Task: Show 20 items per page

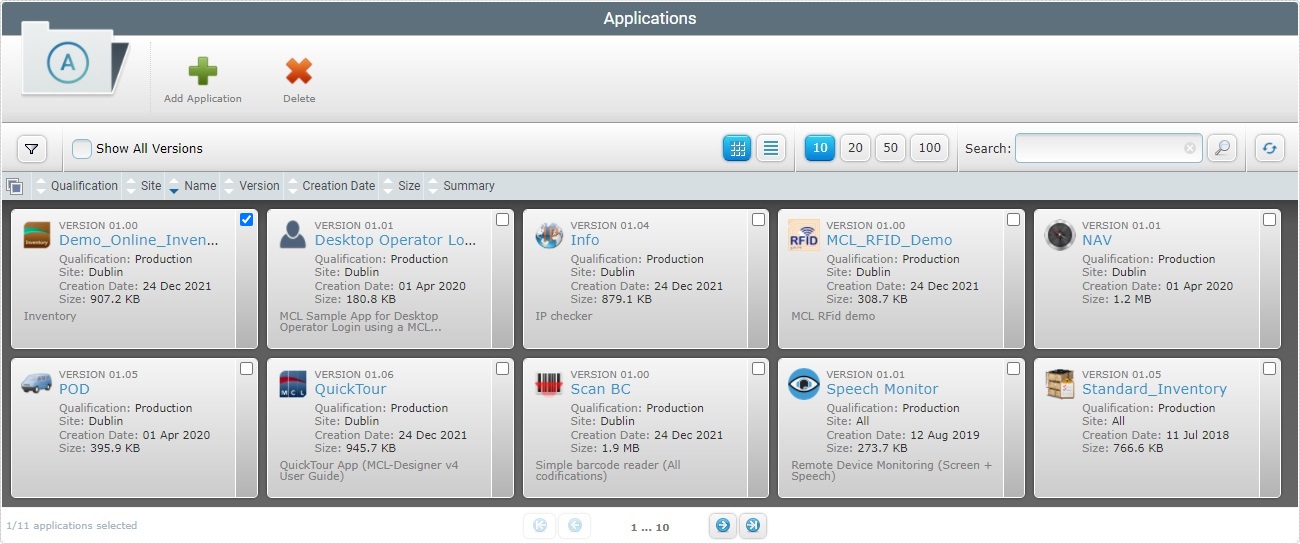Action: pyautogui.click(x=855, y=148)
